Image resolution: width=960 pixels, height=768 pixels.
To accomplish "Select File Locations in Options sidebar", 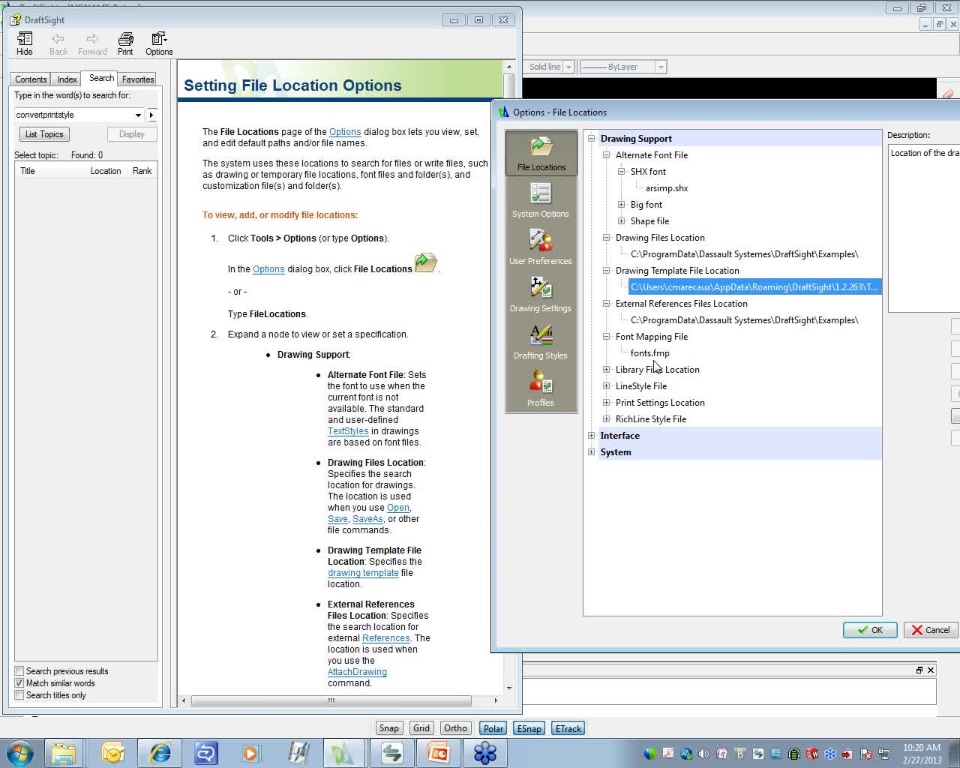I will (541, 154).
